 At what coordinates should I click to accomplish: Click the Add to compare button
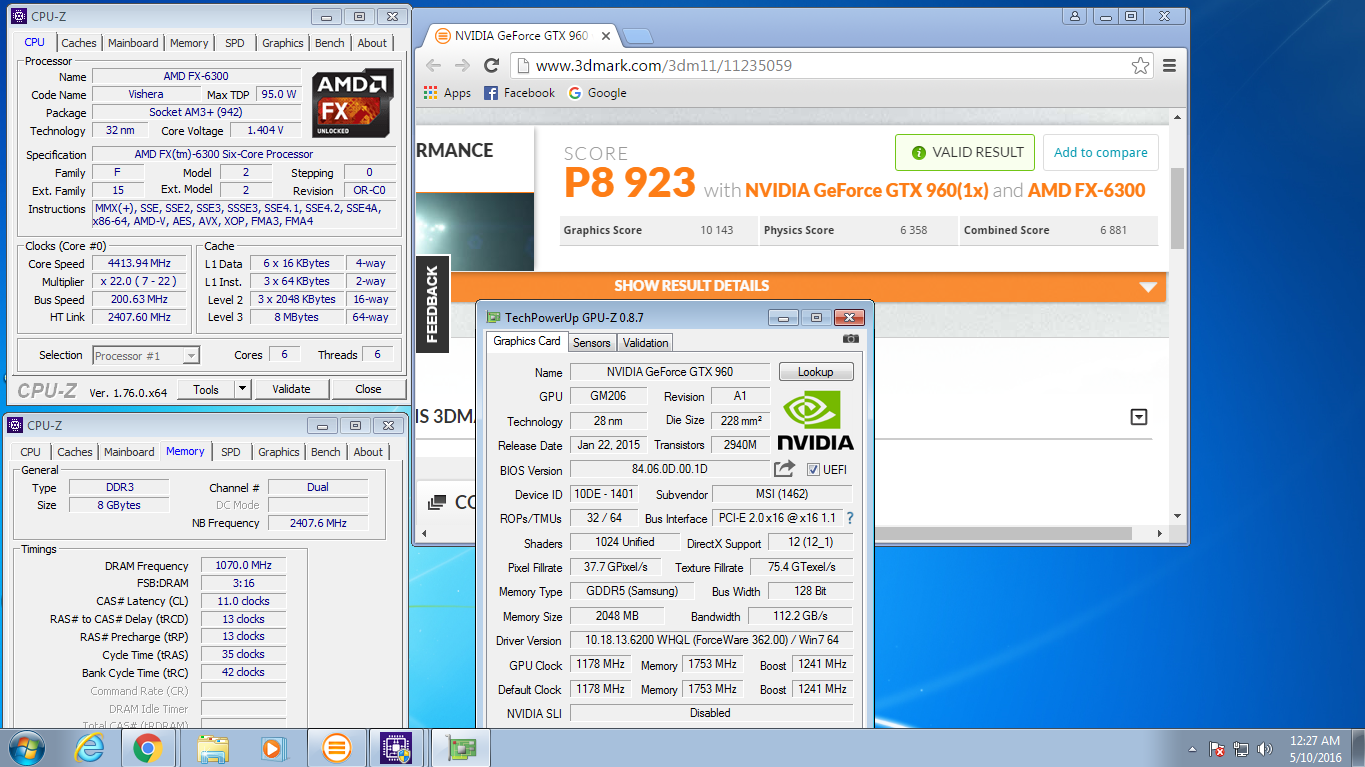coord(1100,153)
